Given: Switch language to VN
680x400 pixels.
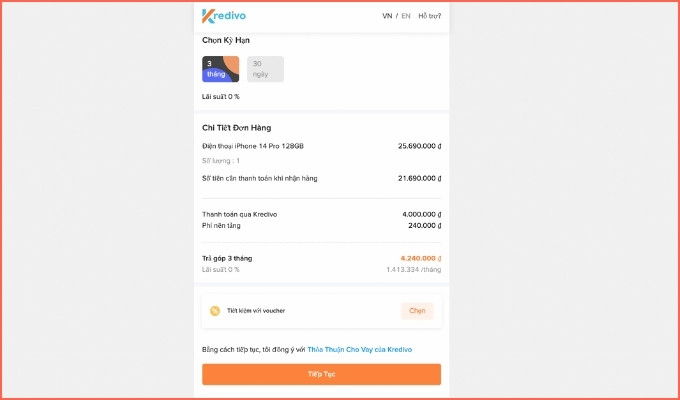Looking at the screenshot, I should point(387,16).
